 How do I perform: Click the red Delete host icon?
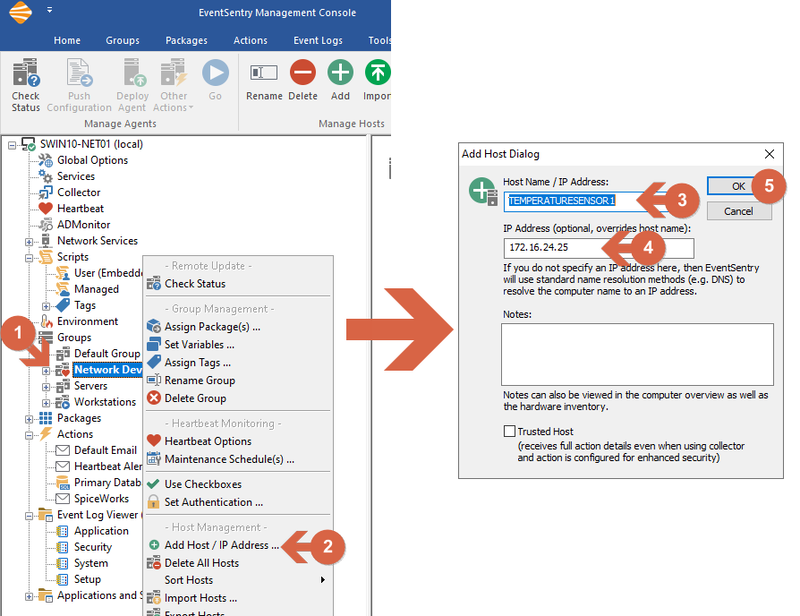(x=303, y=72)
